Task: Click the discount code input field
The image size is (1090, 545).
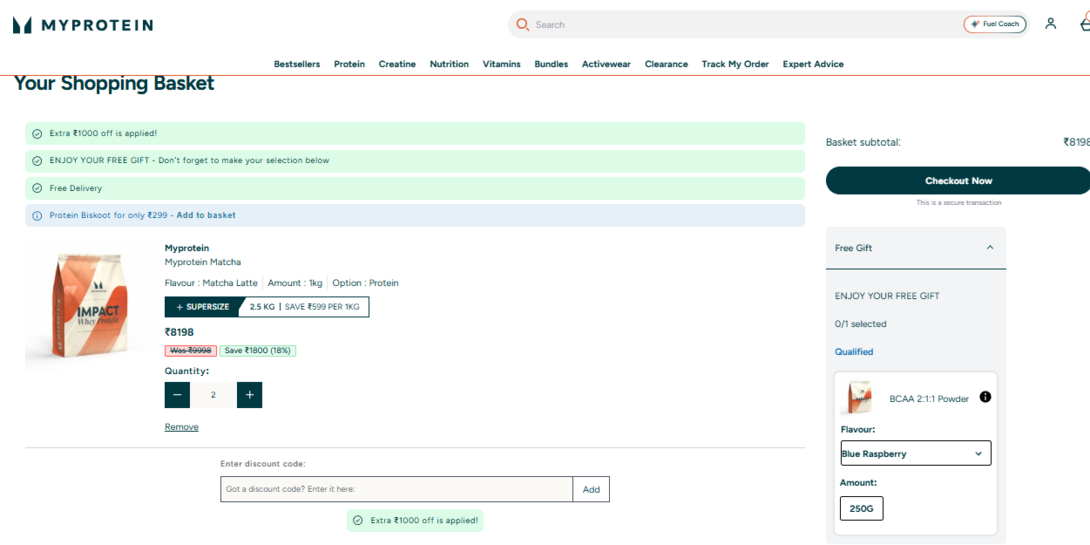Action: 396,489
